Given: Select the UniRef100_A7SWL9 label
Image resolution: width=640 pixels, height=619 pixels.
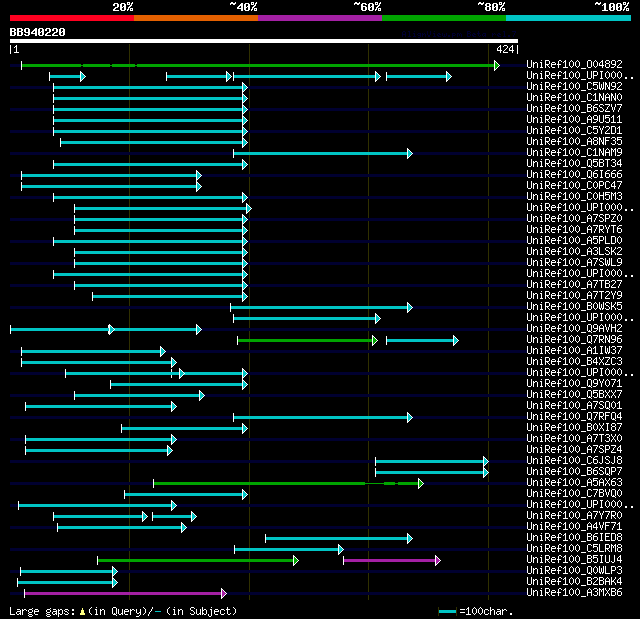Looking at the screenshot, I should click(x=574, y=262).
